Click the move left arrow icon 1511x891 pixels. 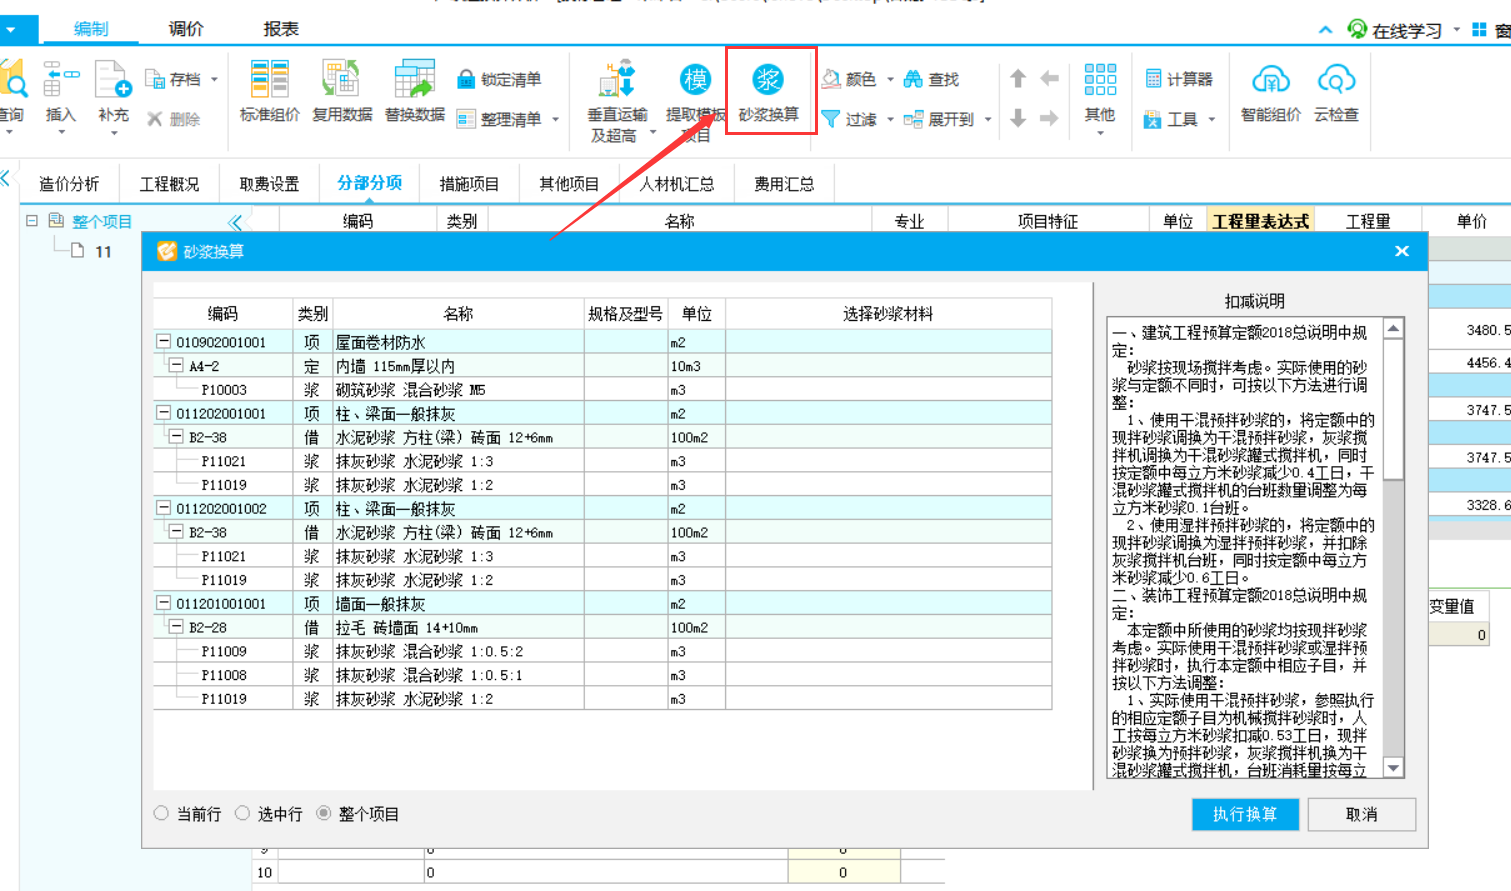[x=1049, y=78]
